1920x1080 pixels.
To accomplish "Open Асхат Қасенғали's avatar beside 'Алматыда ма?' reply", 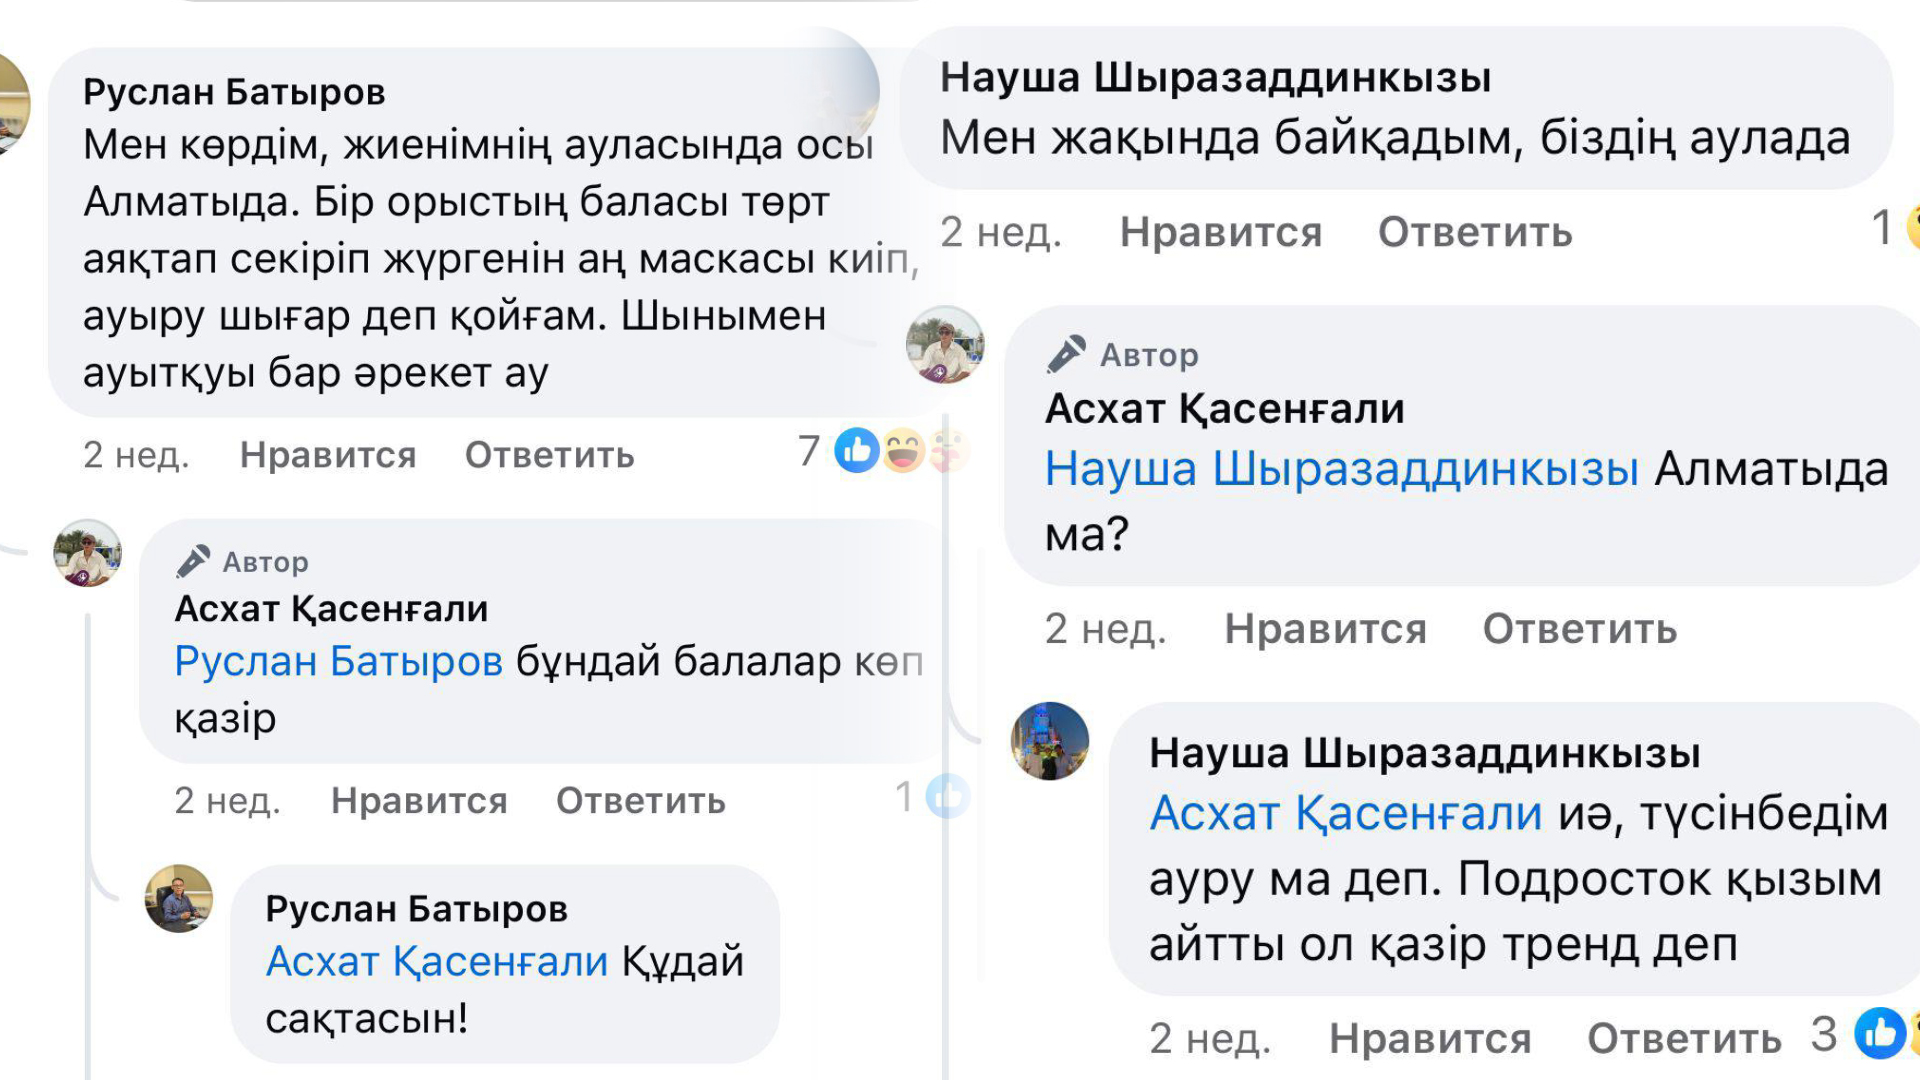I will coord(945,345).
